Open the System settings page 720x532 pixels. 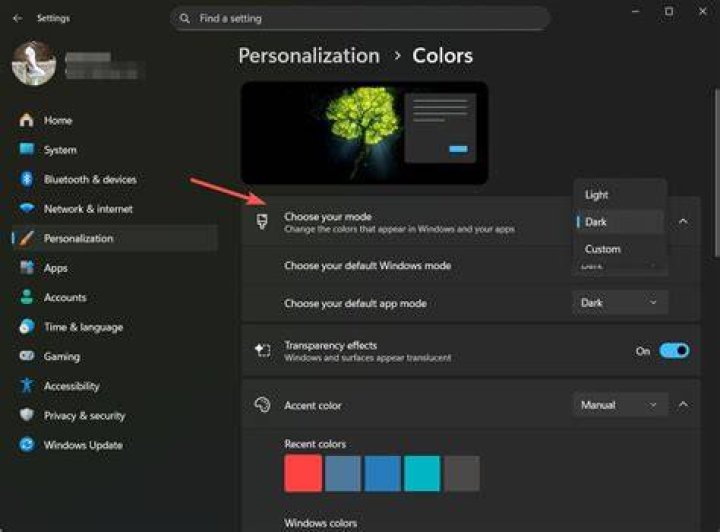tap(115, 150)
